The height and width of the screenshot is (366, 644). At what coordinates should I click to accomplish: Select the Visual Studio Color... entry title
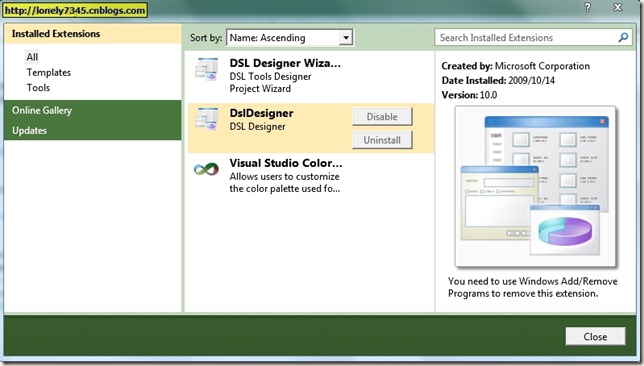point(286,163)
